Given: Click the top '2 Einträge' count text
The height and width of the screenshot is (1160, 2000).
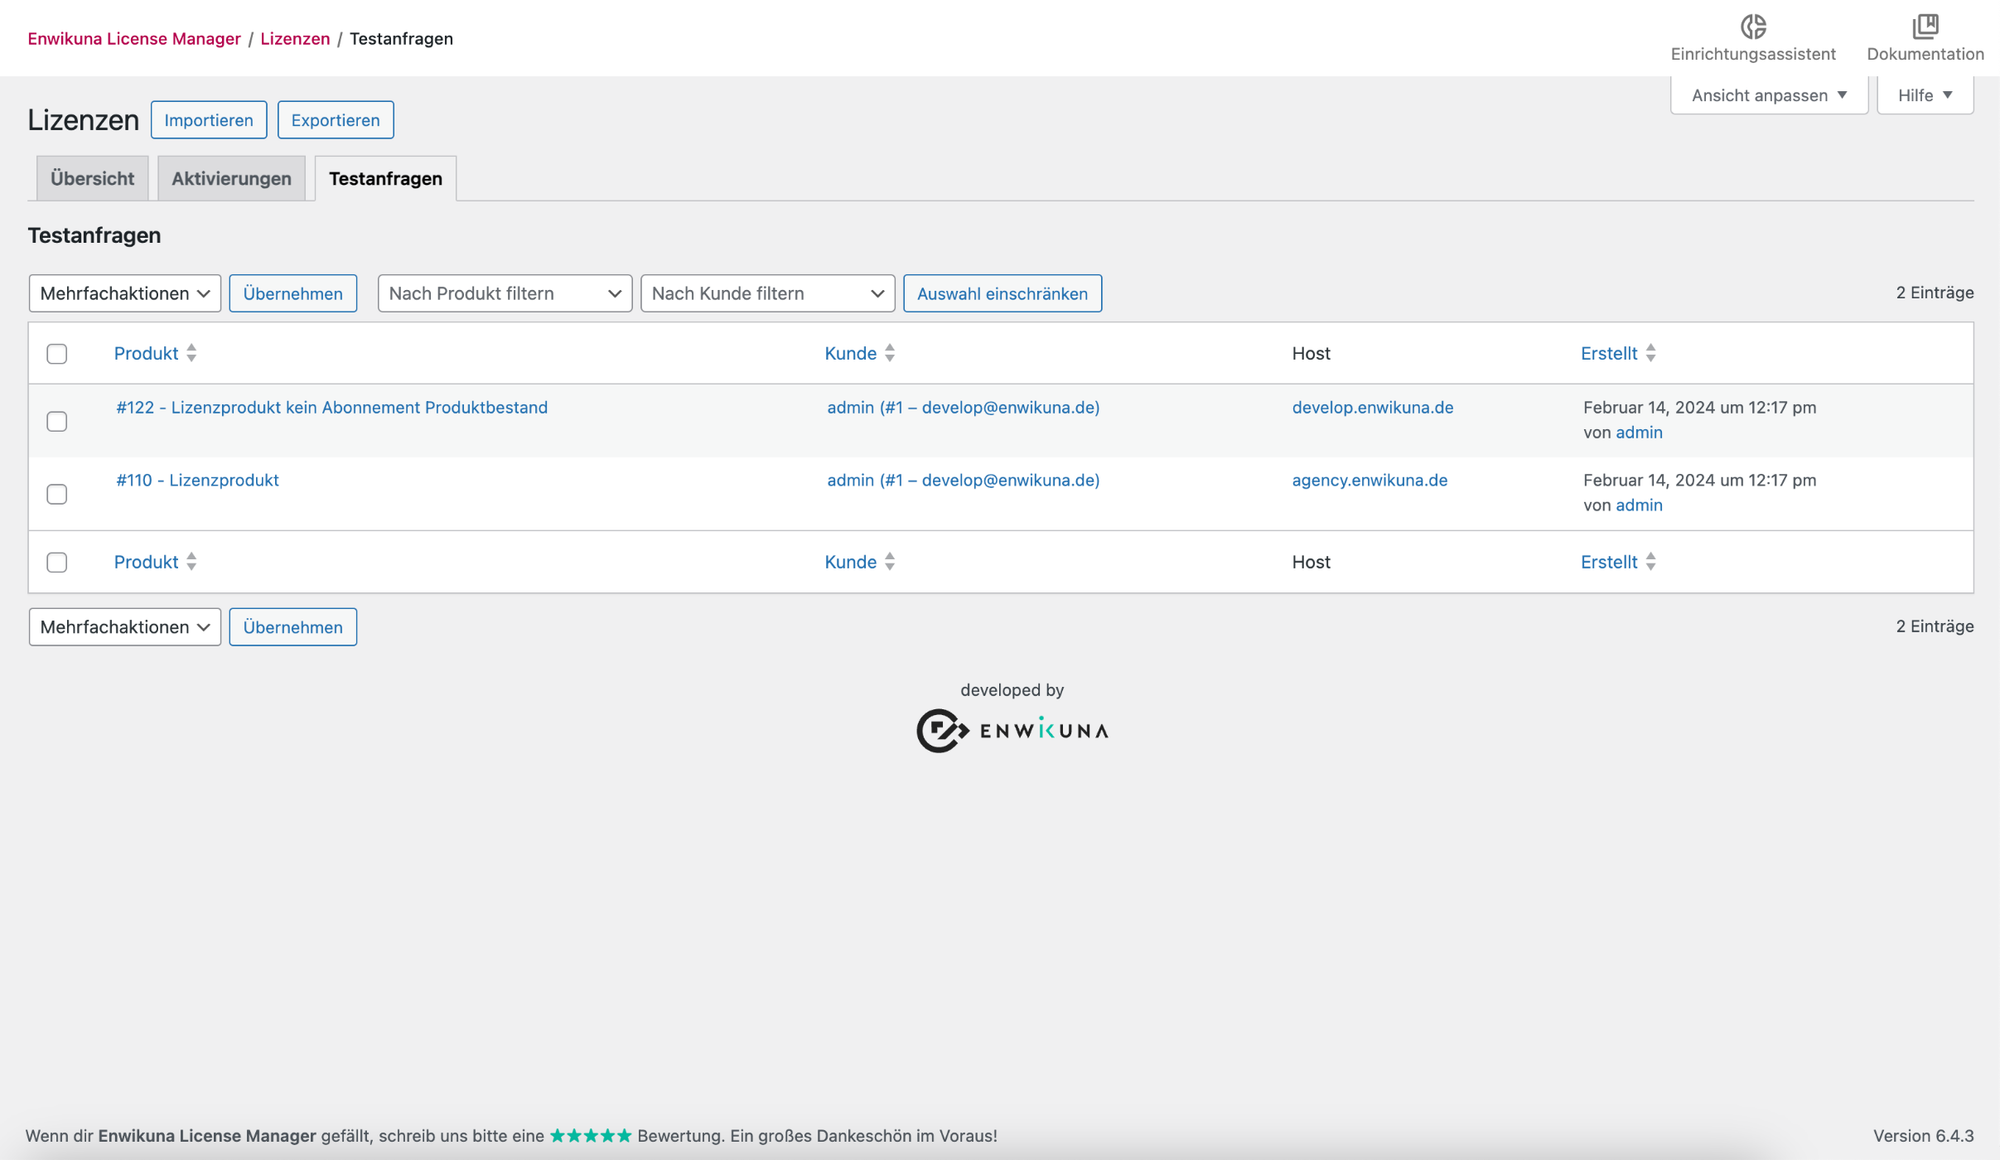Looking at the screenshot, I should [1935, 292].
